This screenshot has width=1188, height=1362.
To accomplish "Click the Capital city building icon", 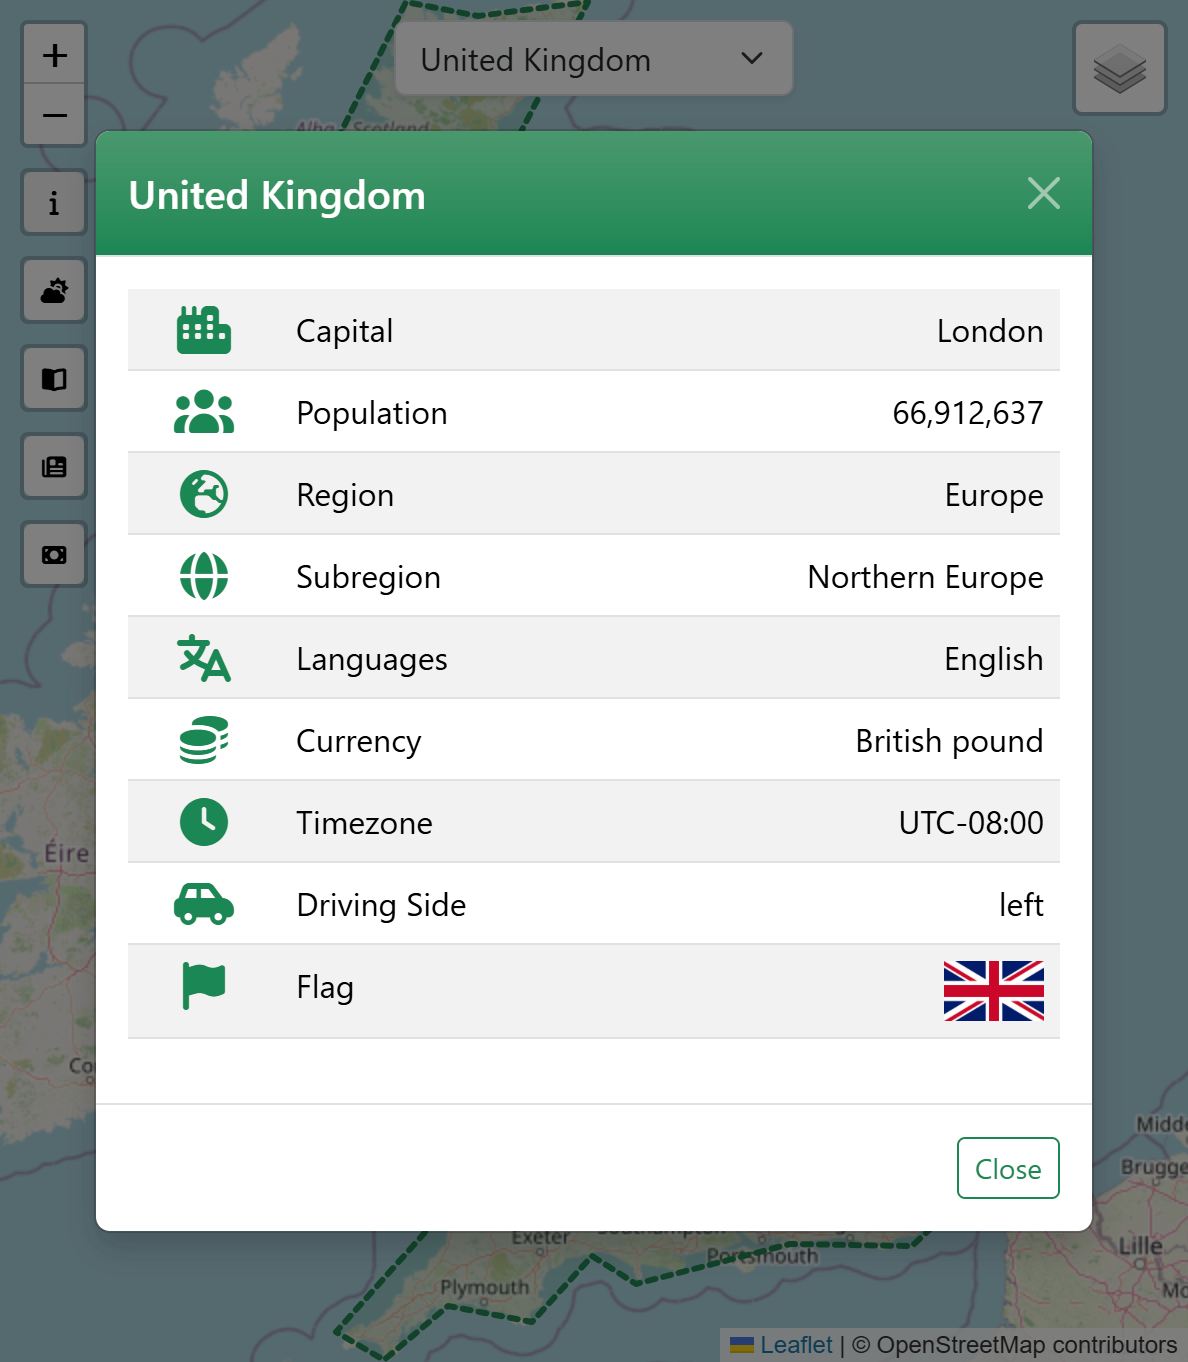I will tap(204, 331).
